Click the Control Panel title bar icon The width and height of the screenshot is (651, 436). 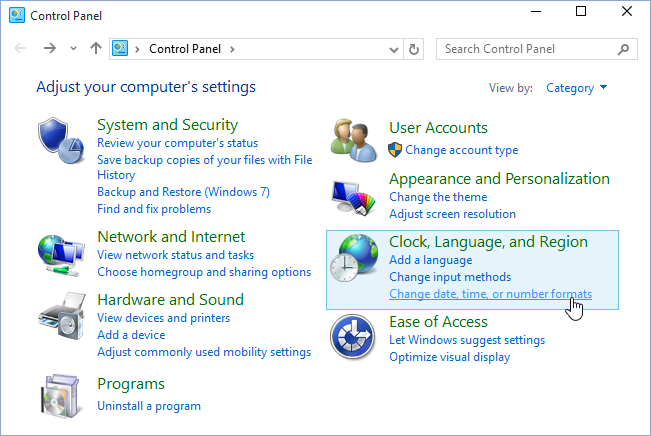point(17,15)
